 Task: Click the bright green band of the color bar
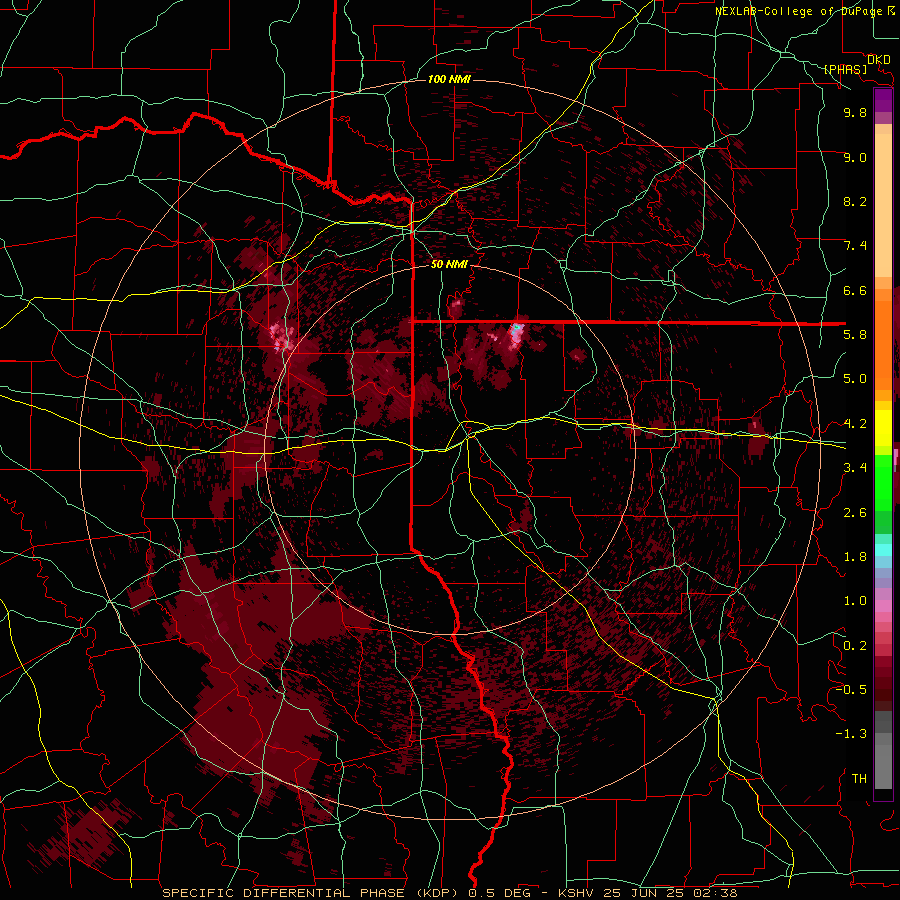[883, 482]
